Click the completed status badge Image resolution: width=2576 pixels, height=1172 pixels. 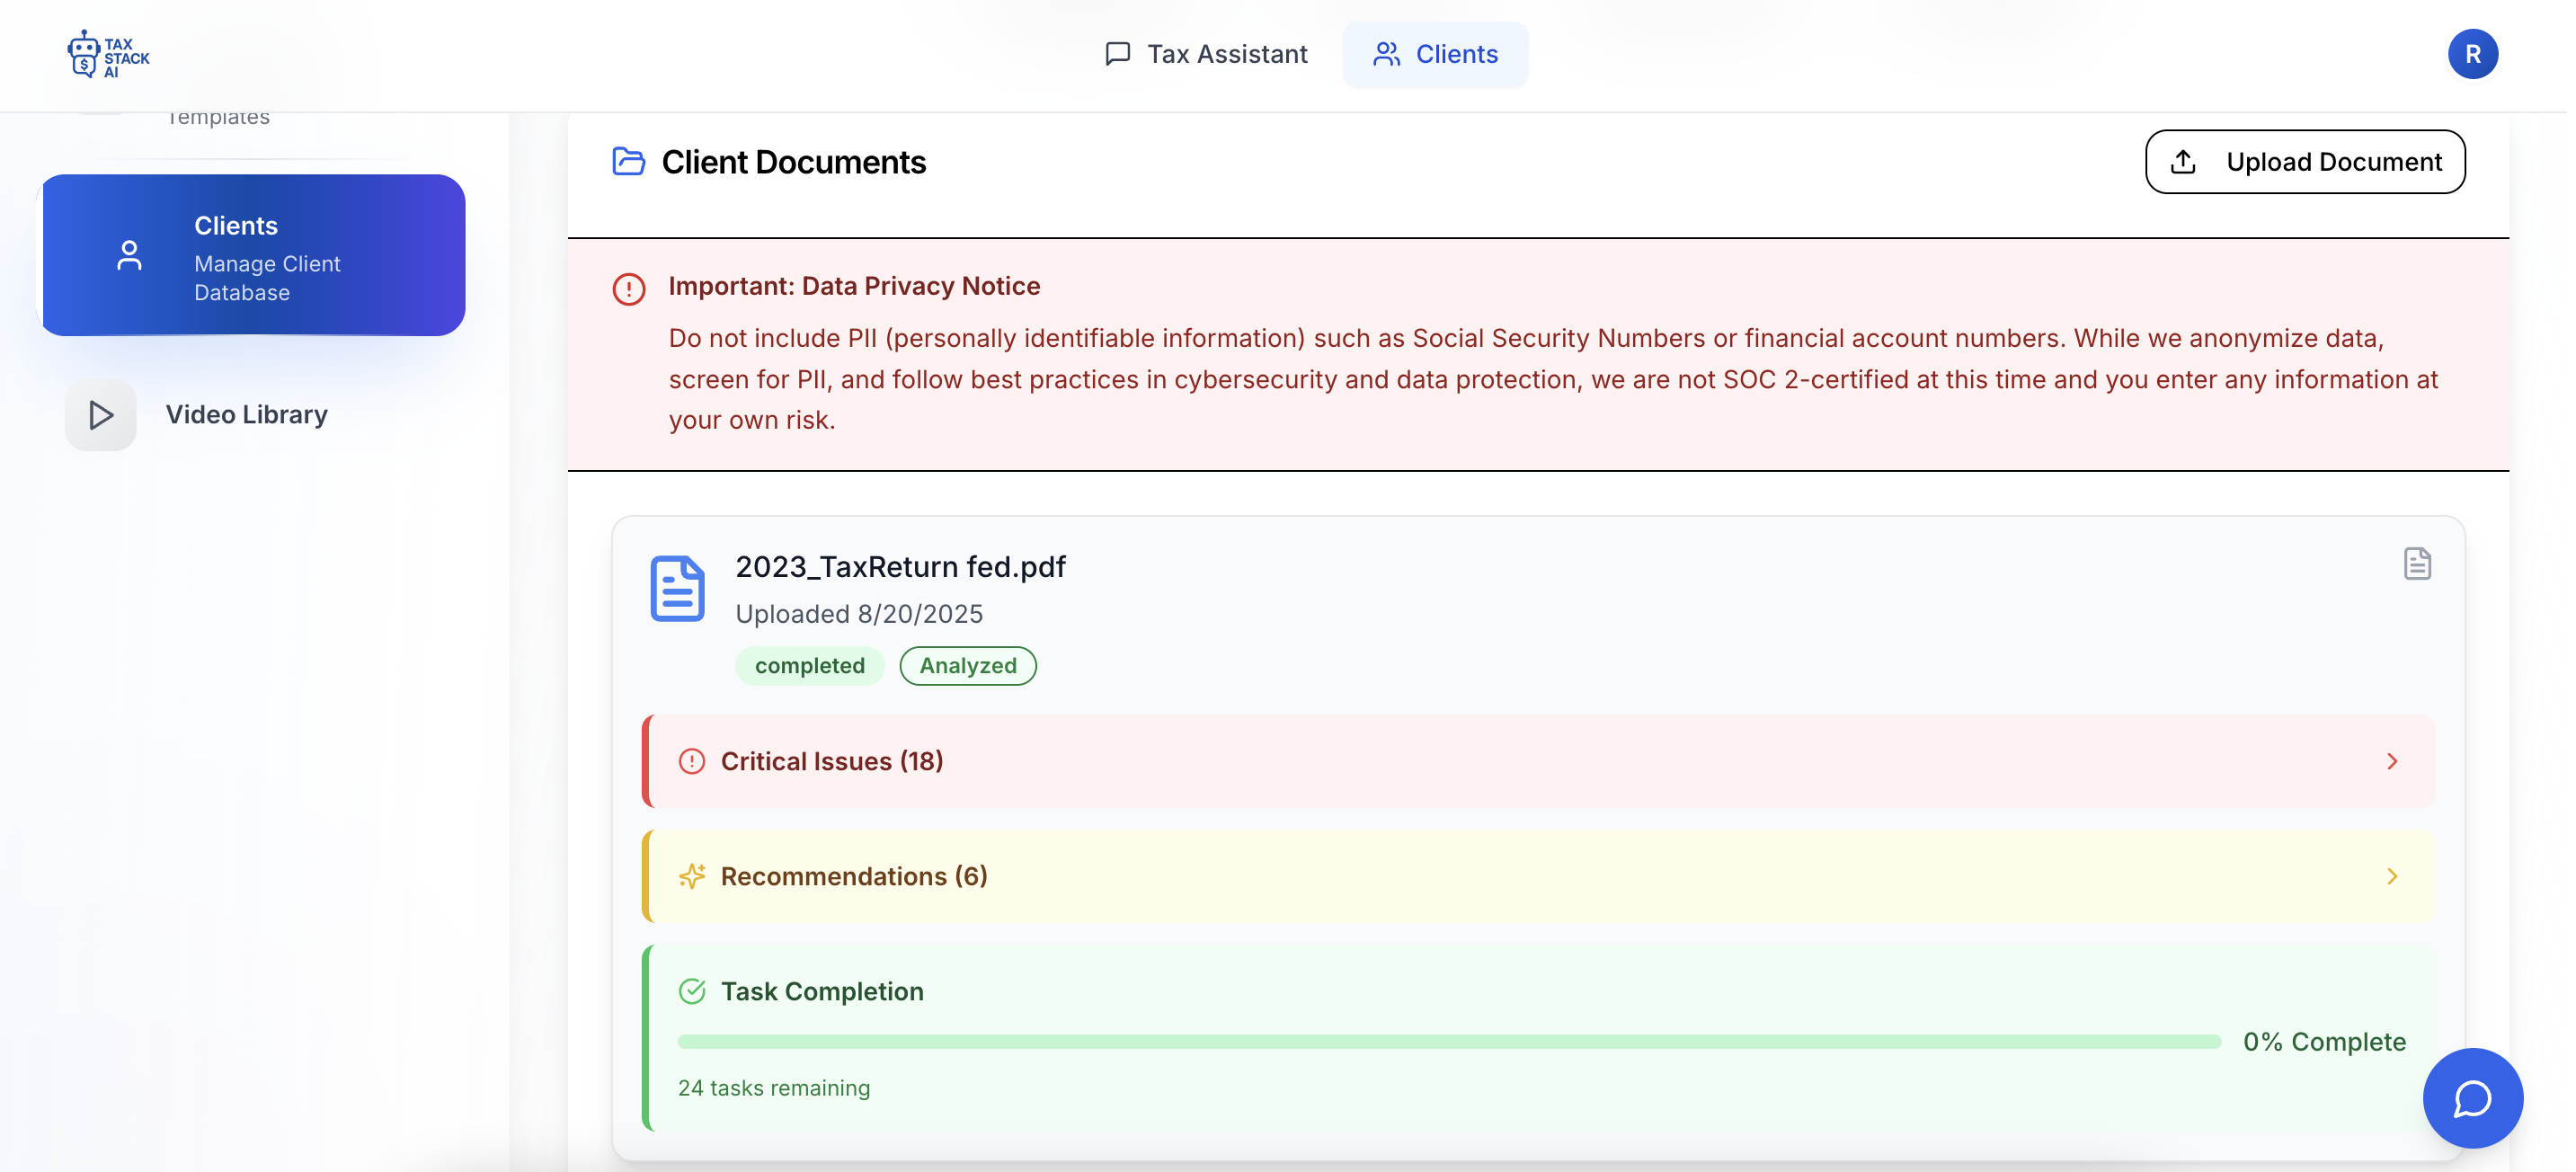pos(809,666)
